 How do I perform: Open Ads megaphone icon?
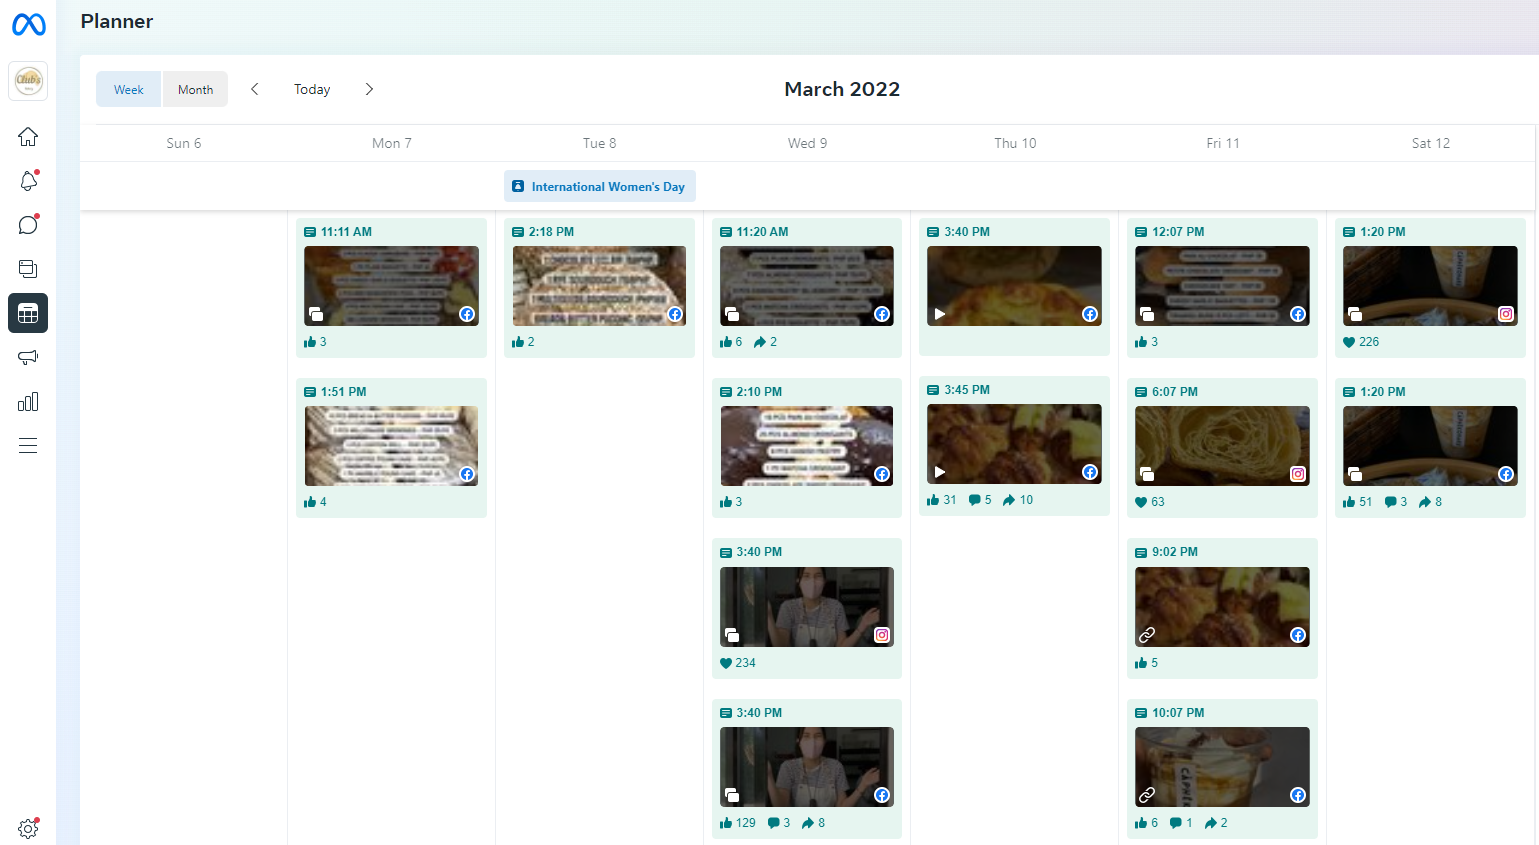[x=28, y=357]
